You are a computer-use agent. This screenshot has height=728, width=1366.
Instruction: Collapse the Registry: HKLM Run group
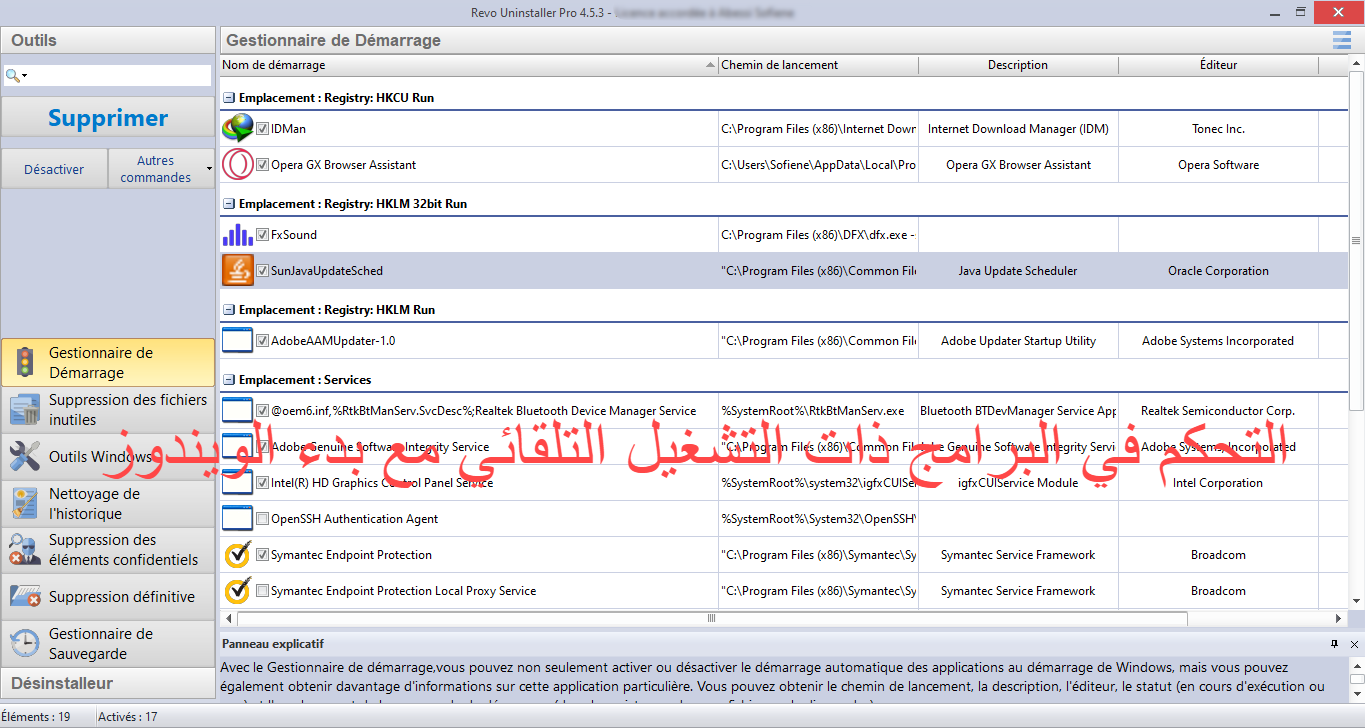pyautogui.click(x=229, y=310)
